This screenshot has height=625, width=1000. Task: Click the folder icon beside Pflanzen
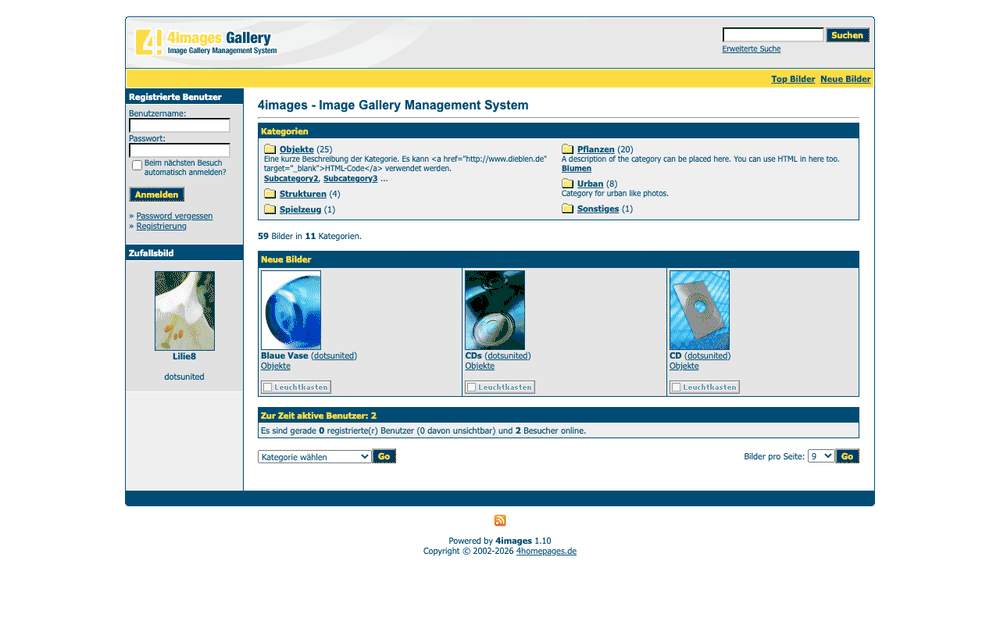568,149
